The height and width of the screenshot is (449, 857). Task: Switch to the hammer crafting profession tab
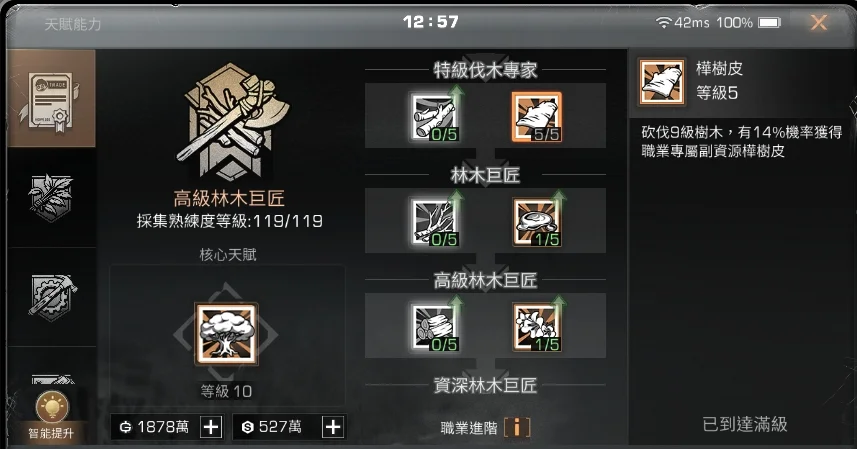tap(51, 297)
